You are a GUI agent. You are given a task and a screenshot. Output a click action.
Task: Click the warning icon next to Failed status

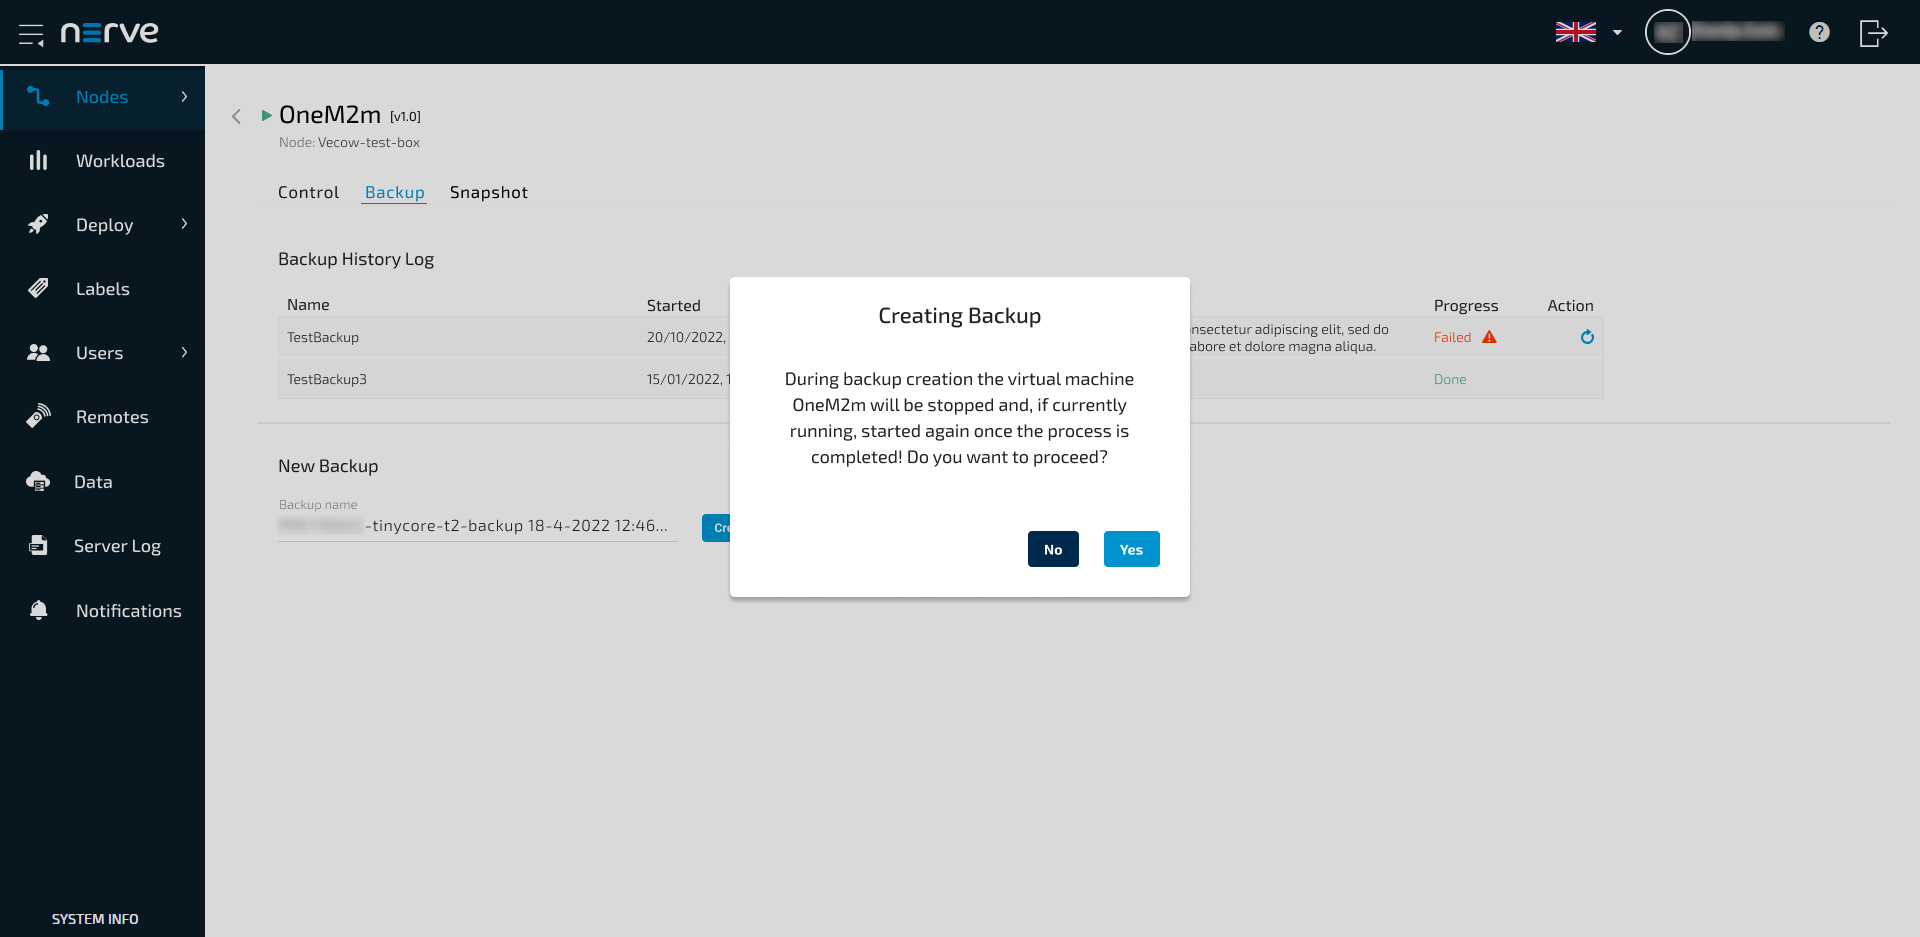click(1491, 337)
